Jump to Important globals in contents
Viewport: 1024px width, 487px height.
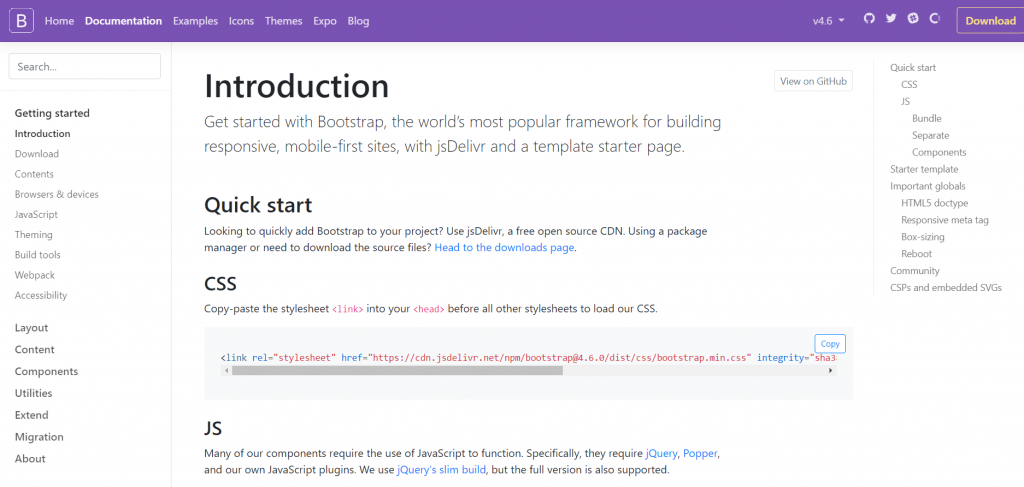tap(927, 187)
